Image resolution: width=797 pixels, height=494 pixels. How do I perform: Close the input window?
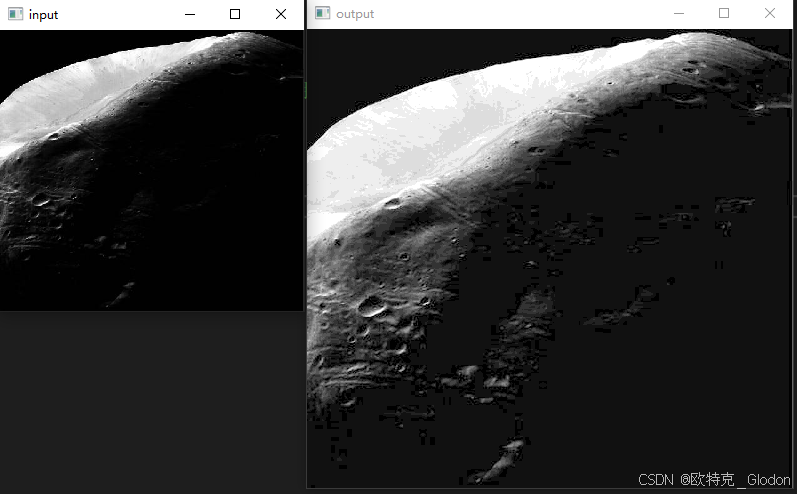pyautogui.click(x=281, y=14)
